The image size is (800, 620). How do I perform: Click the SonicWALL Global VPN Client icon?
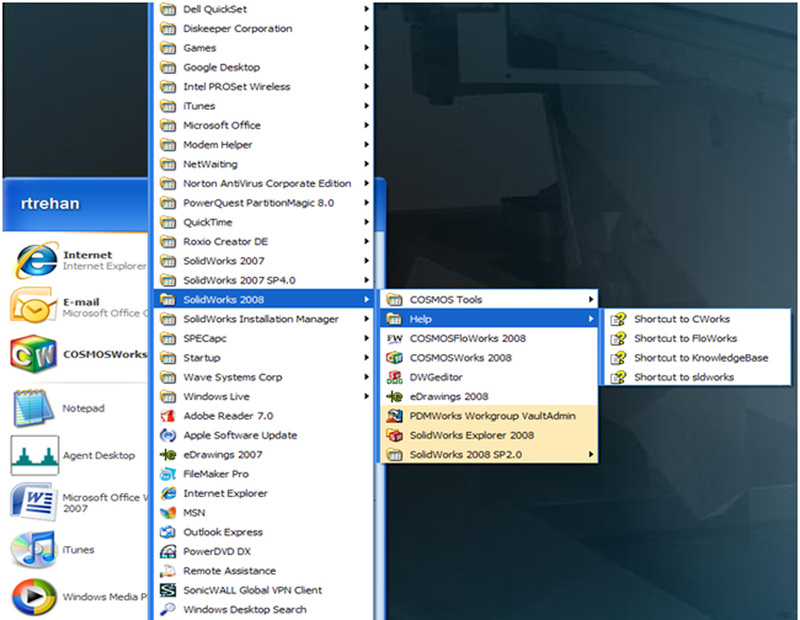(168, 590)
